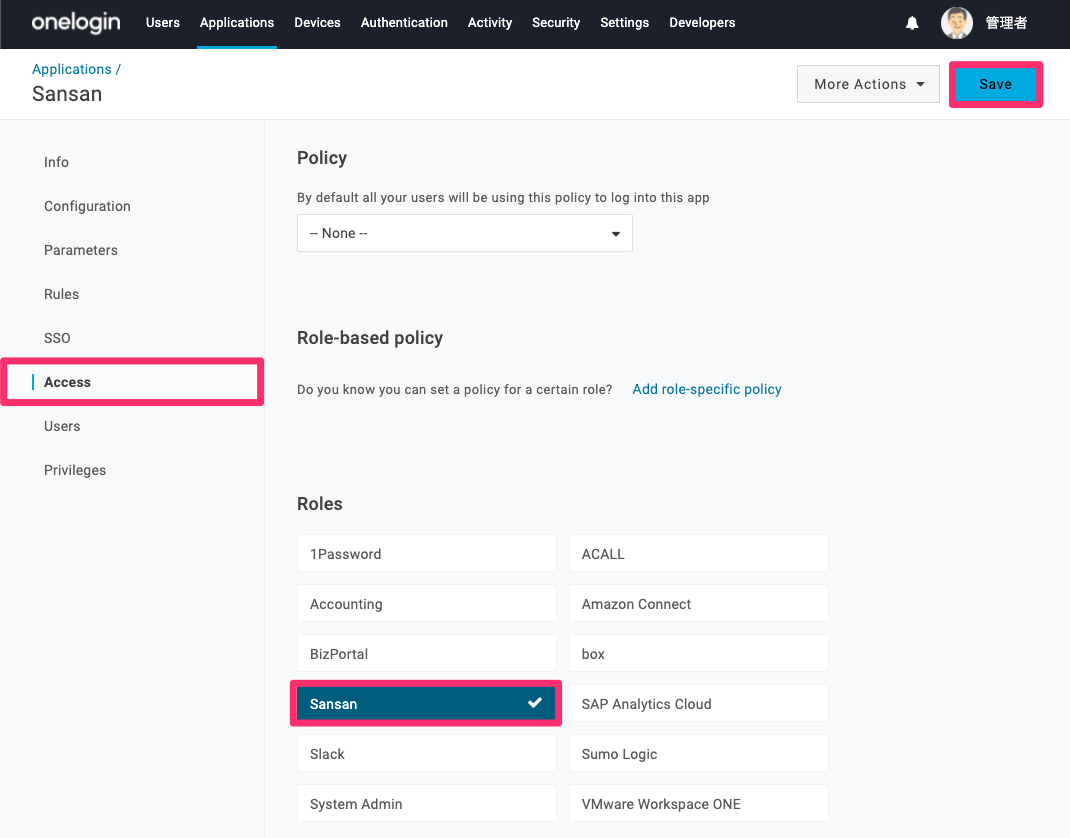Toggle the BizPortal role
1070x838 pixels.
[426, 653]
